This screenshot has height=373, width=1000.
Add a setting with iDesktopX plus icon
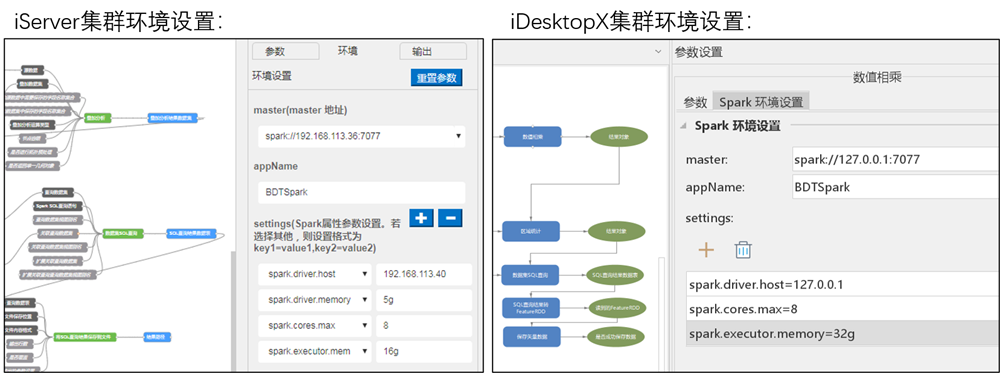coord(706,250)
